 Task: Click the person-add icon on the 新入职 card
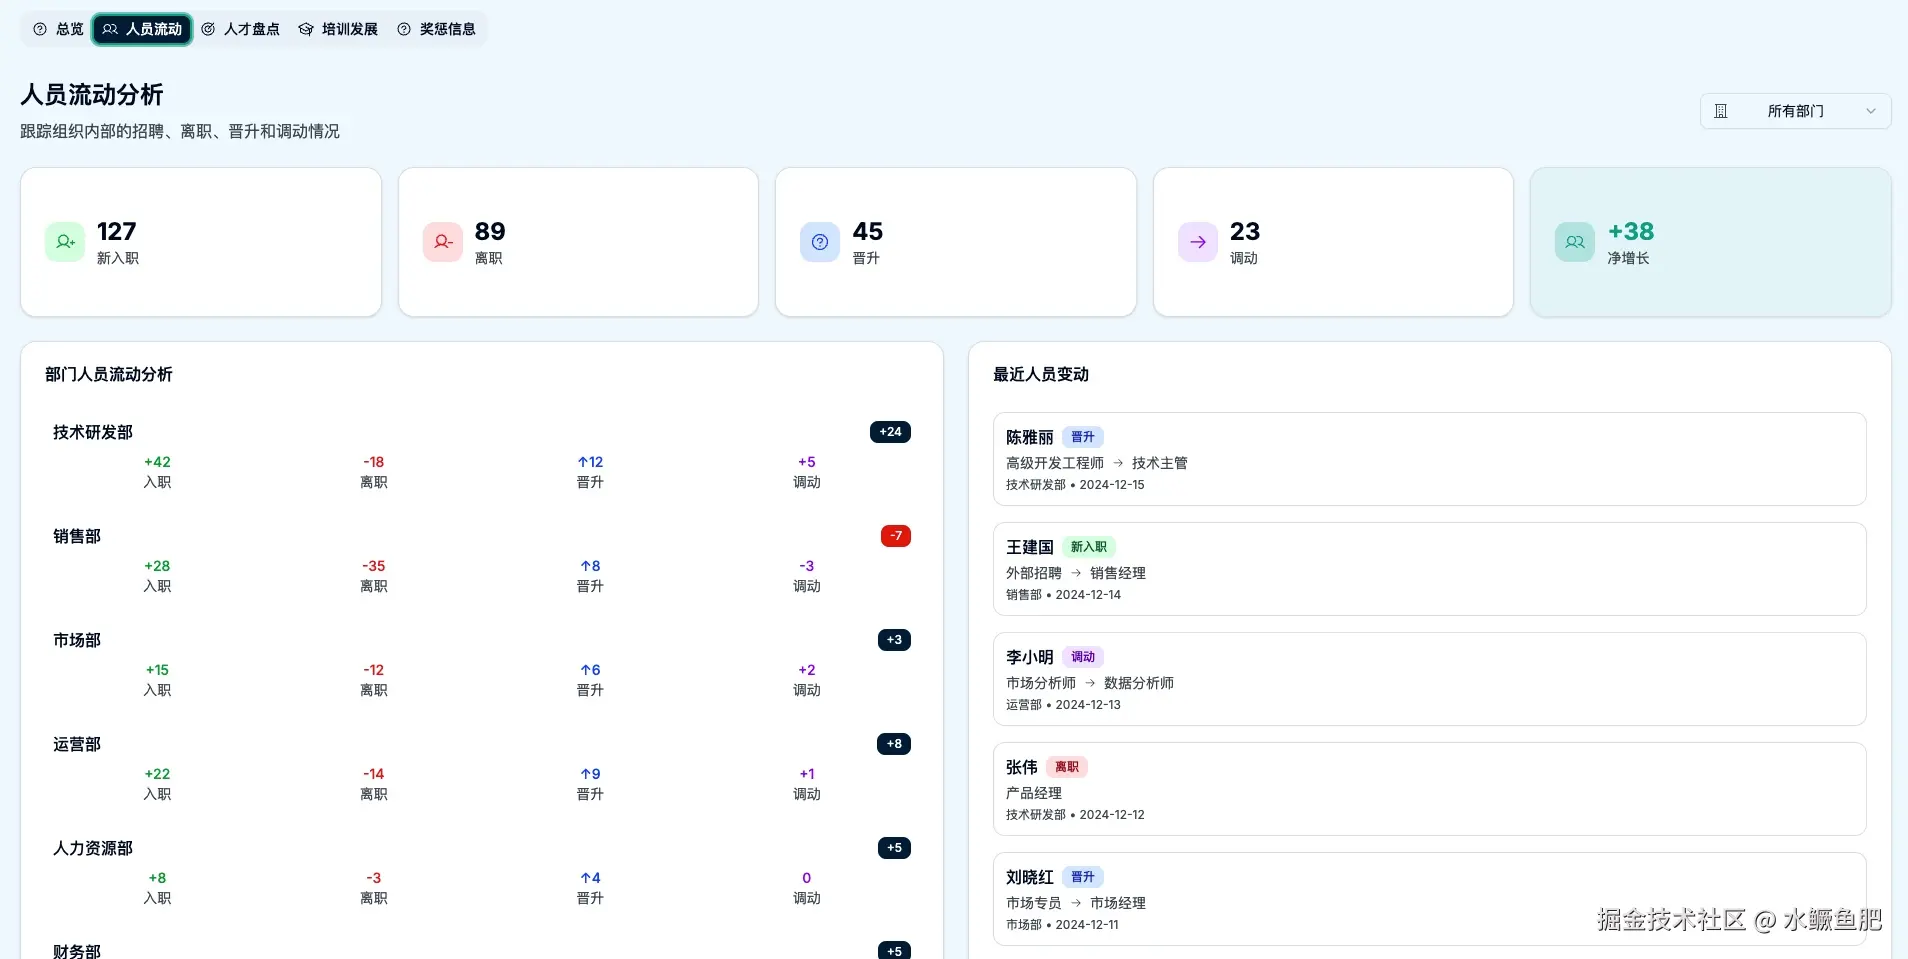click(63, 241)
